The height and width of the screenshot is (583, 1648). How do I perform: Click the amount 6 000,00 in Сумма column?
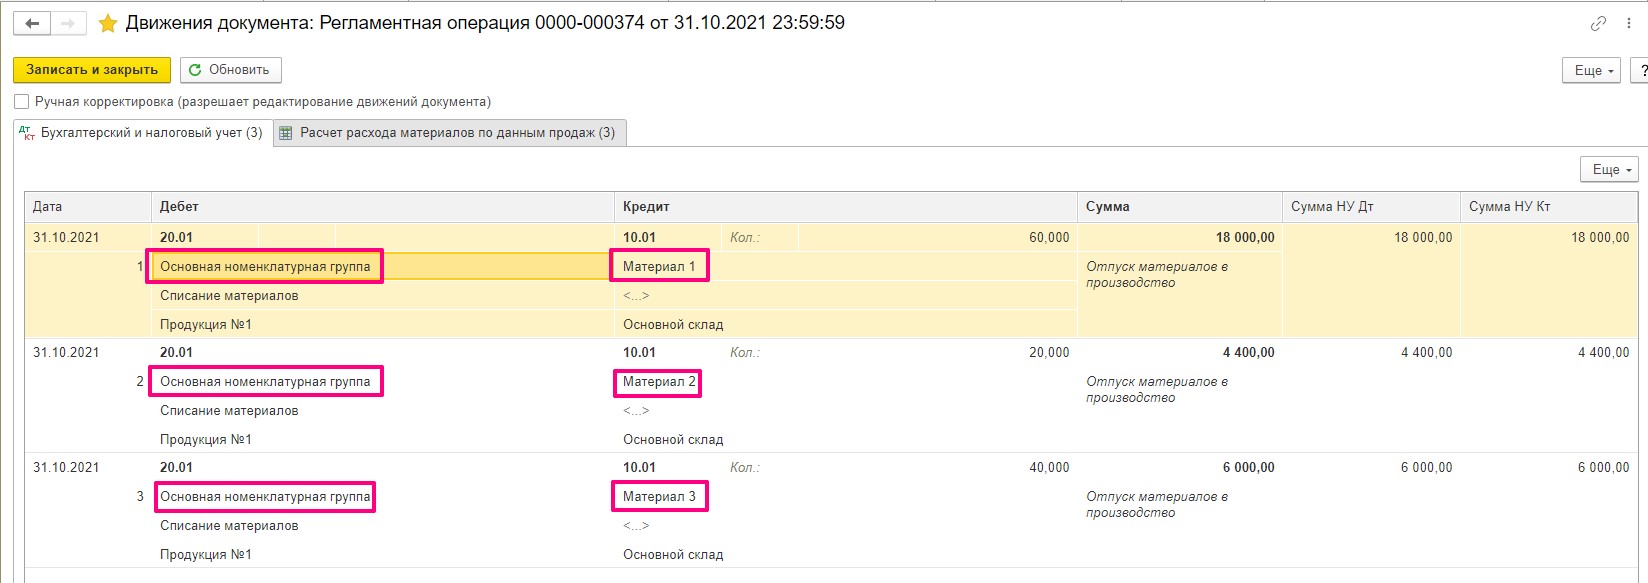click(x=1248, y=468)
